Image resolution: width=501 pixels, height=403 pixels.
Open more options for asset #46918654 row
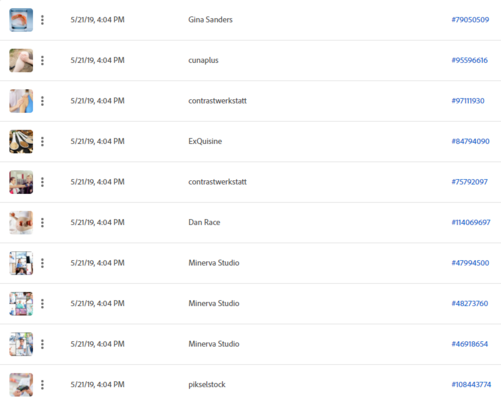coord(42,344)
